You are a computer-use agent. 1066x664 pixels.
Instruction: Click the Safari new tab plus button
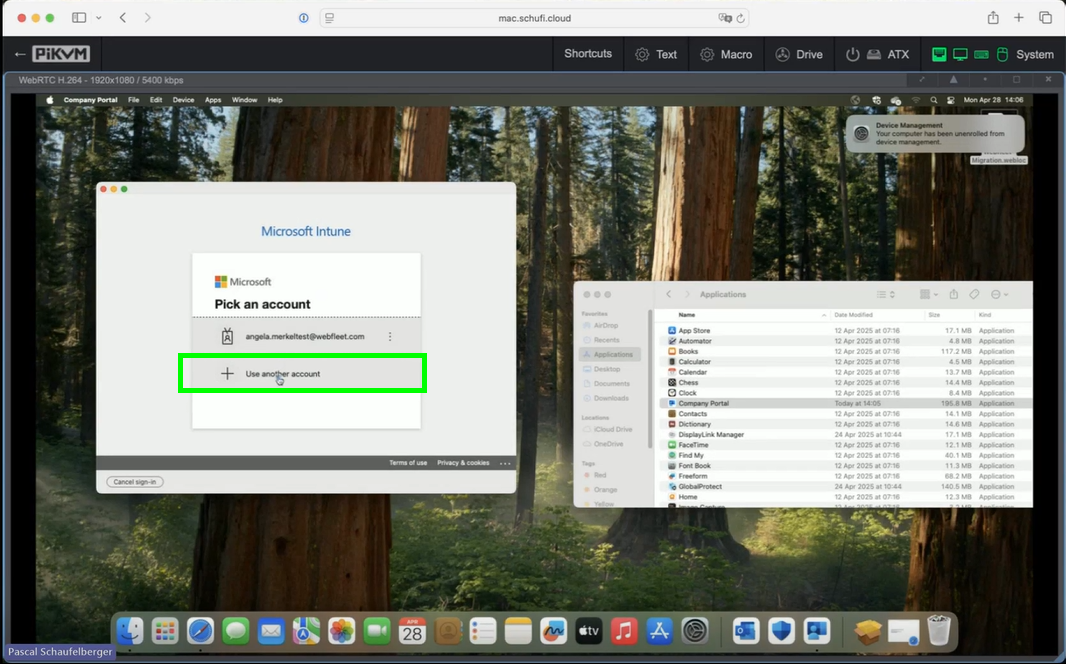[1018, 18]
